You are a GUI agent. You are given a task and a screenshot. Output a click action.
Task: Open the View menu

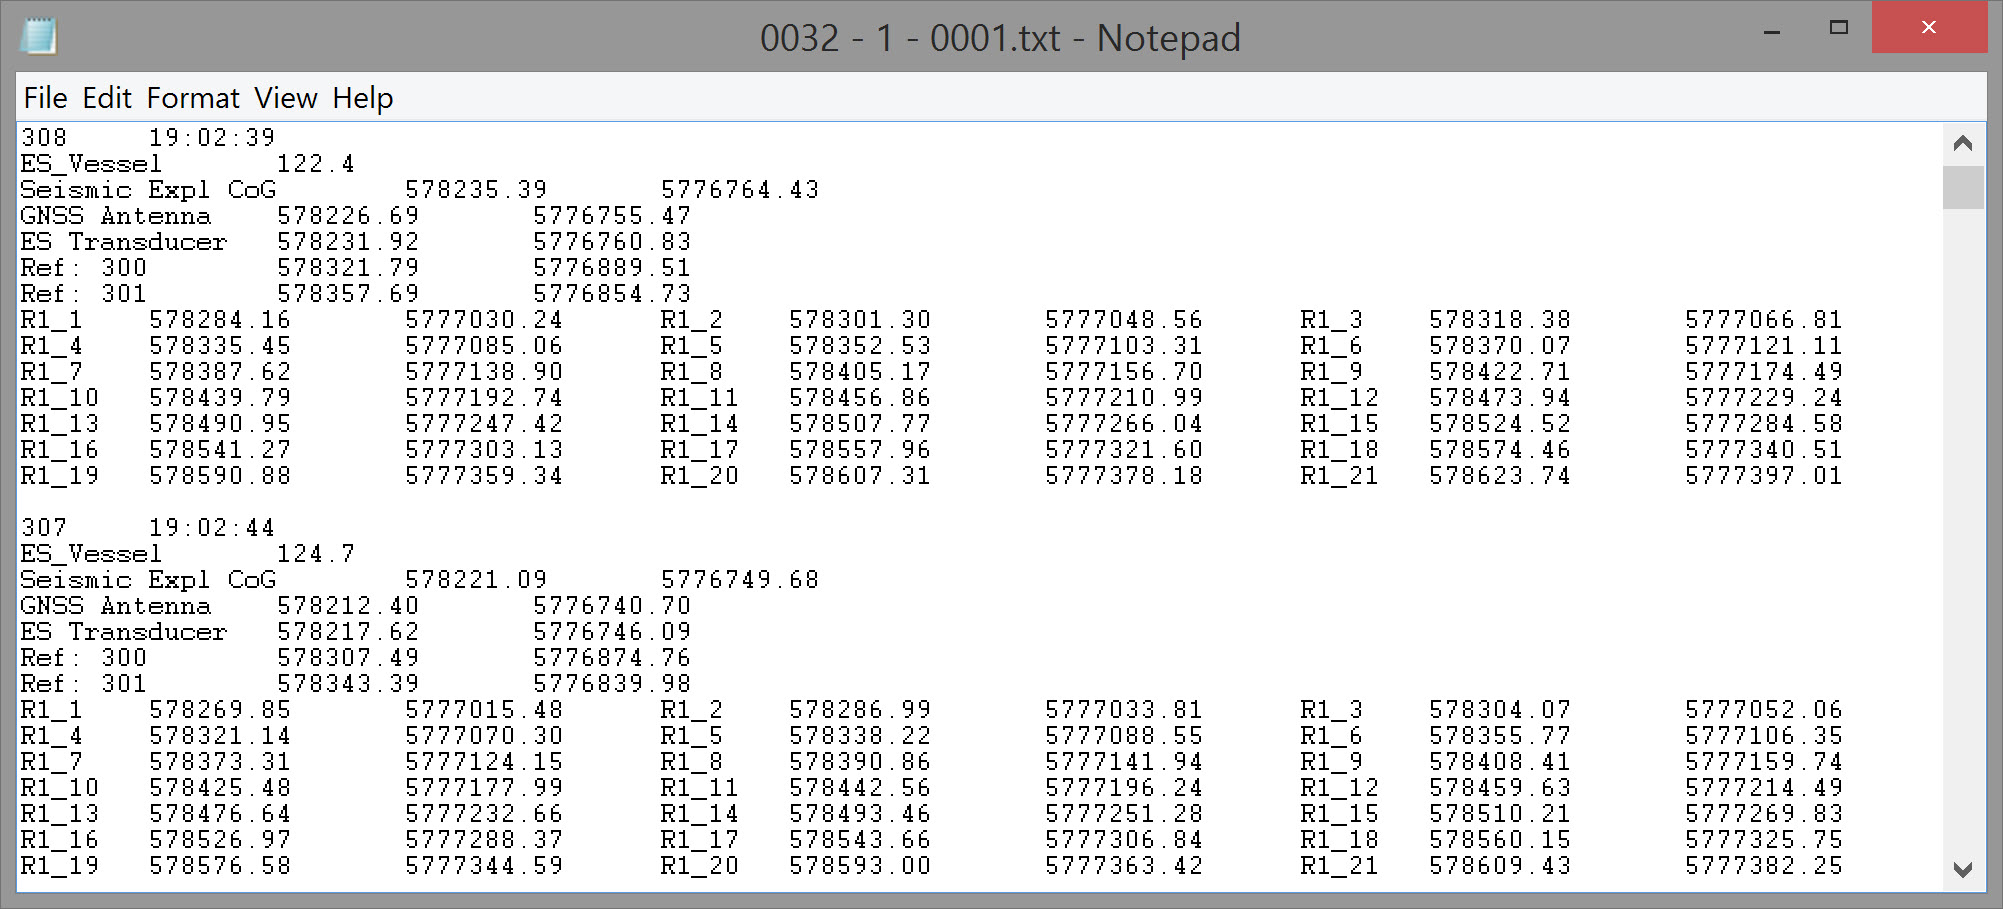click(286, 98)
